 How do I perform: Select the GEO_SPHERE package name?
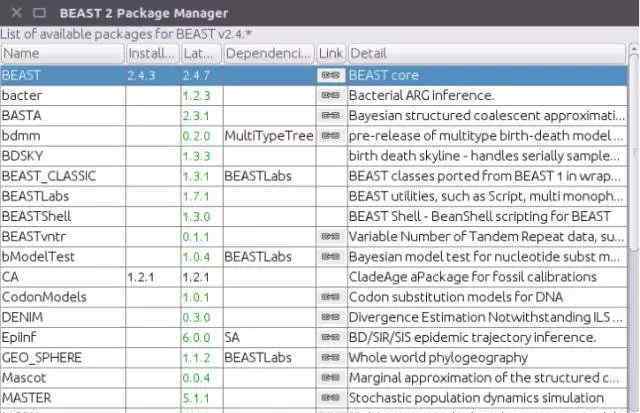(x=42, y=357)
